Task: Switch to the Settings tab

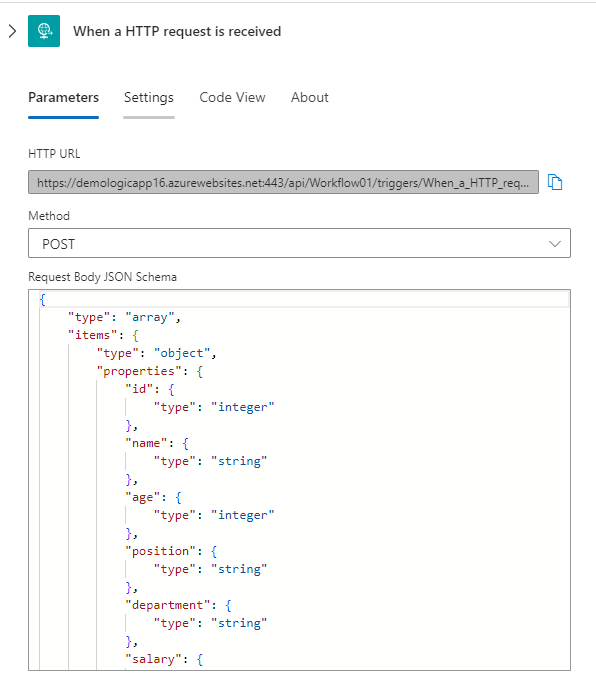Action: (149, 98)
